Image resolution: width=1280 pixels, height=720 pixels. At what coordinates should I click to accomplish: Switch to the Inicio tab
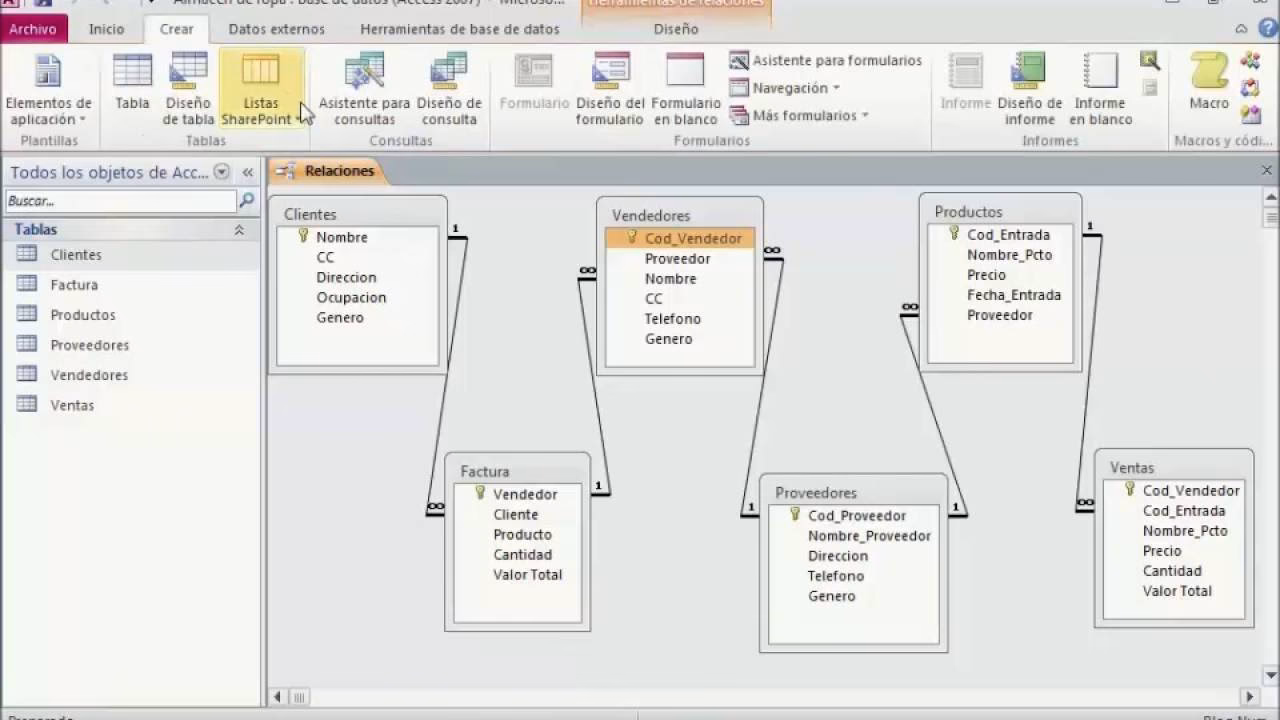click(106, 29)
